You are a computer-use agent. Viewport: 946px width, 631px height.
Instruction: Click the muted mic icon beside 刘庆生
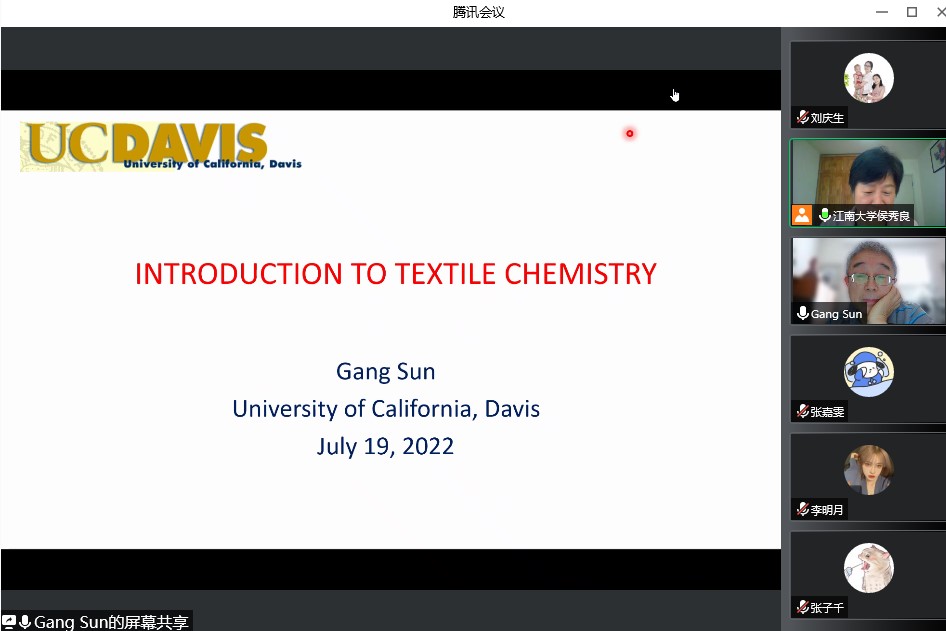click(x=802, y=118)
